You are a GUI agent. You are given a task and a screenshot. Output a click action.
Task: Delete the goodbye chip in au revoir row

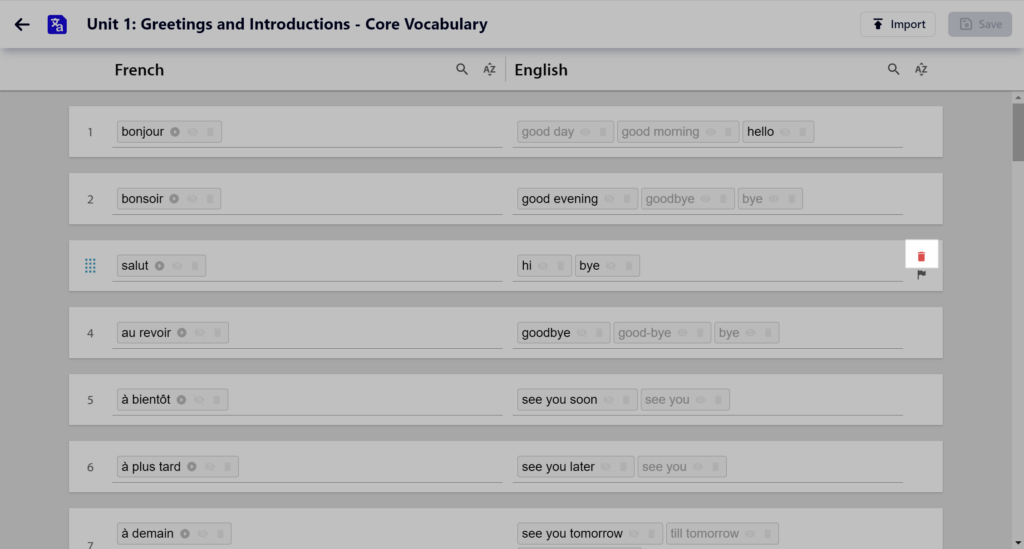click(599, 333)
